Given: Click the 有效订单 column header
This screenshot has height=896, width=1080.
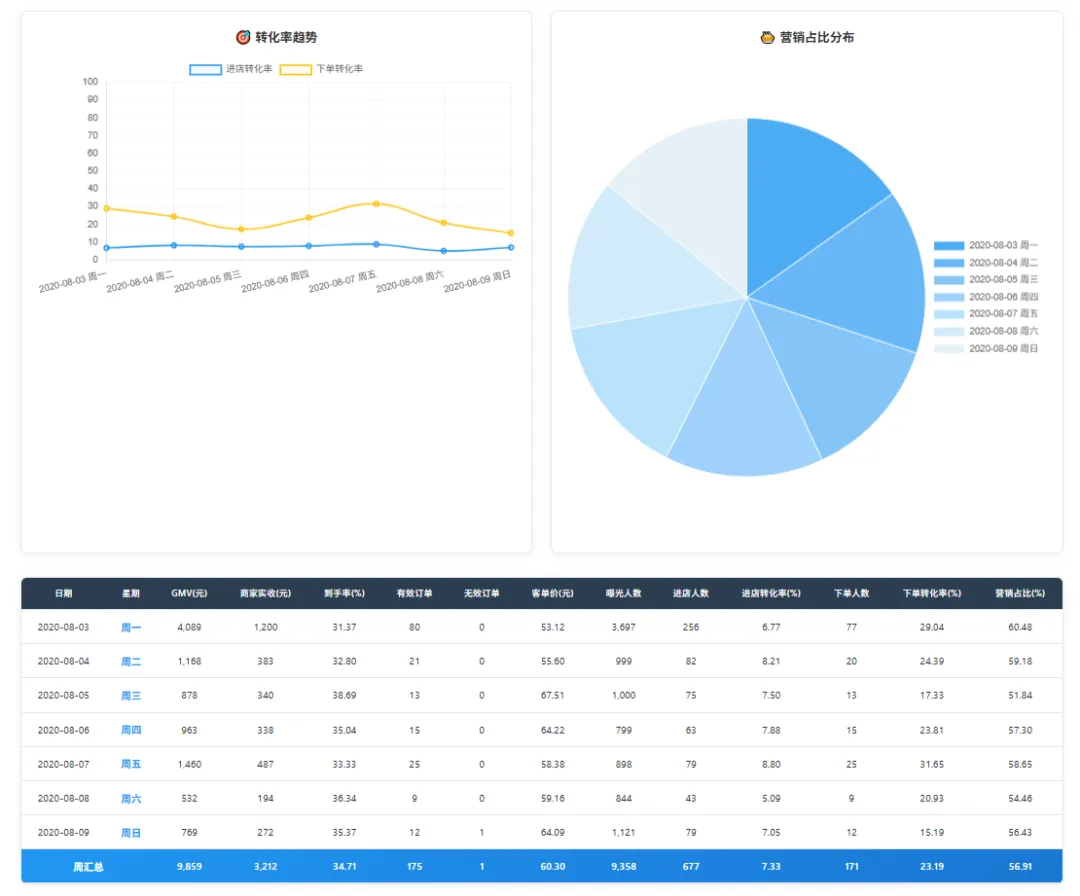Looking at the screenshot, I should [415, 593].
